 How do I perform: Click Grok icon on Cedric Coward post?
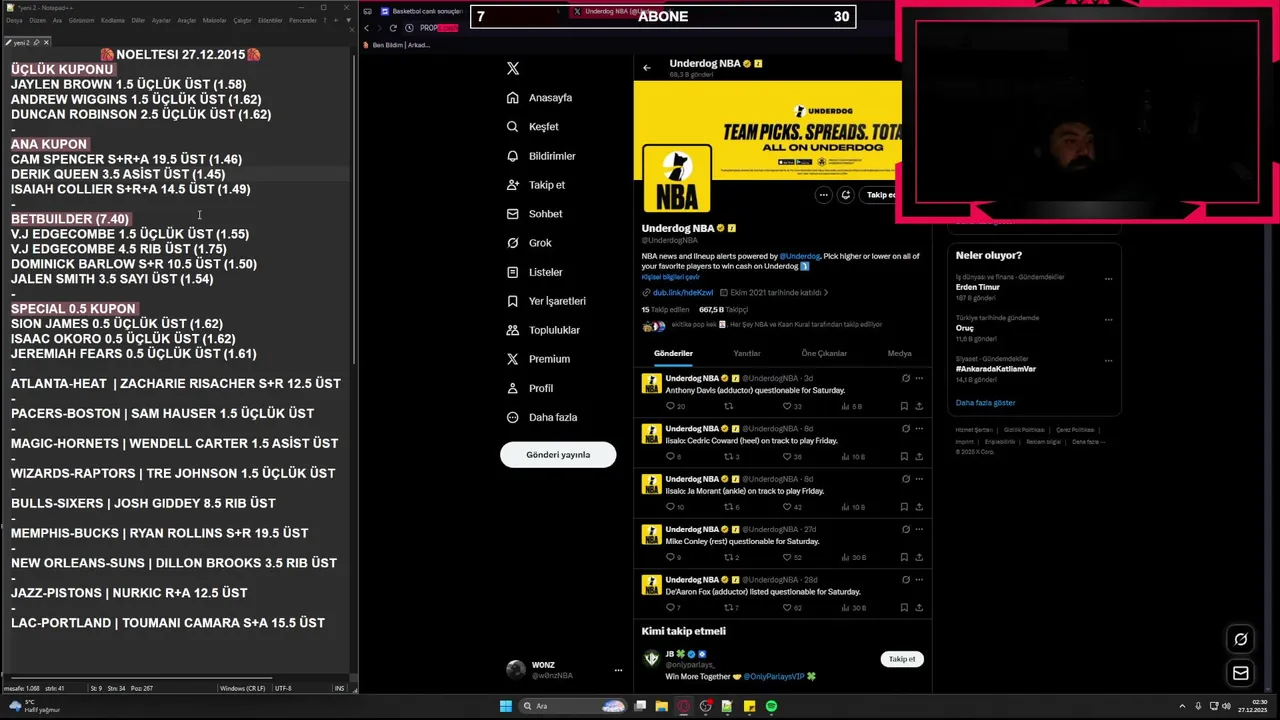pos(906,429)
